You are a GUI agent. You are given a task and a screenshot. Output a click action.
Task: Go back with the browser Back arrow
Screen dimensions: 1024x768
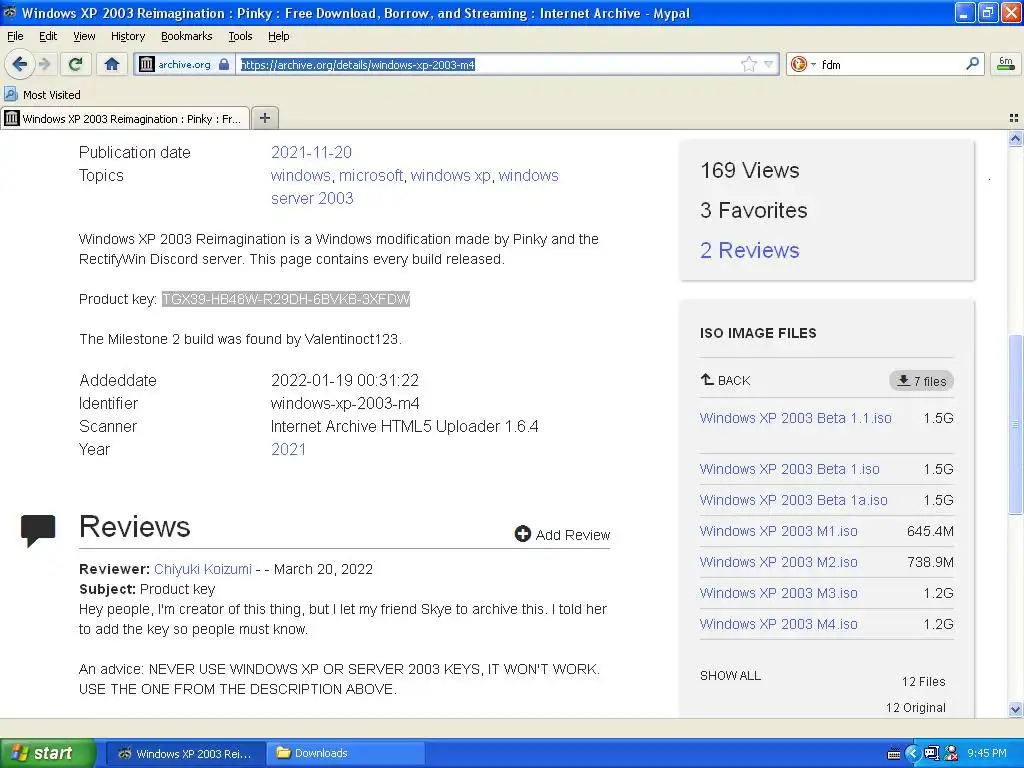point(19,64)
